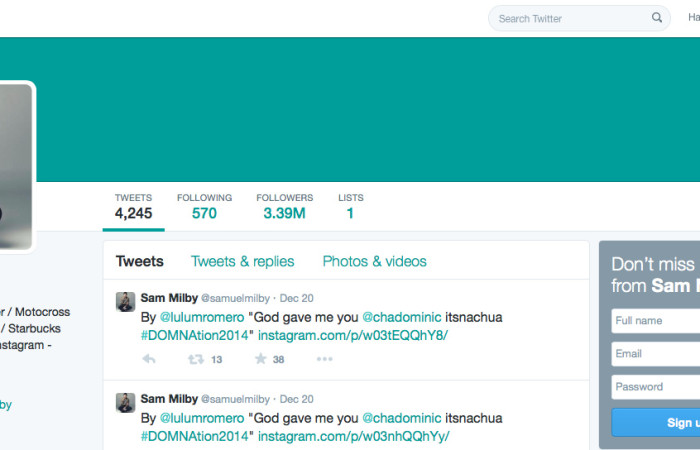The width and height of the screenshot is (700, 450).
Task: Reply to first Sam Milby tweet
Action: [x=149, y=359]
